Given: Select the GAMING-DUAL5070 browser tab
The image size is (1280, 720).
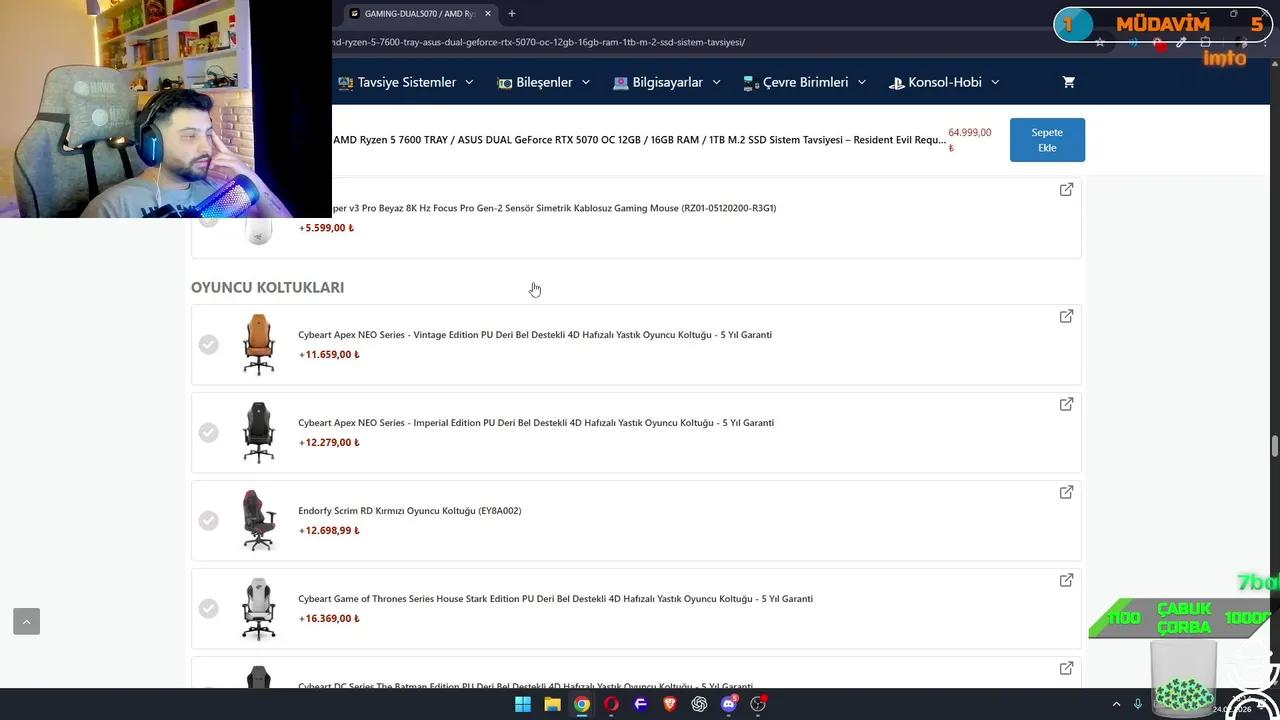Looking at the screenshot, I should (x=420, y=13).
